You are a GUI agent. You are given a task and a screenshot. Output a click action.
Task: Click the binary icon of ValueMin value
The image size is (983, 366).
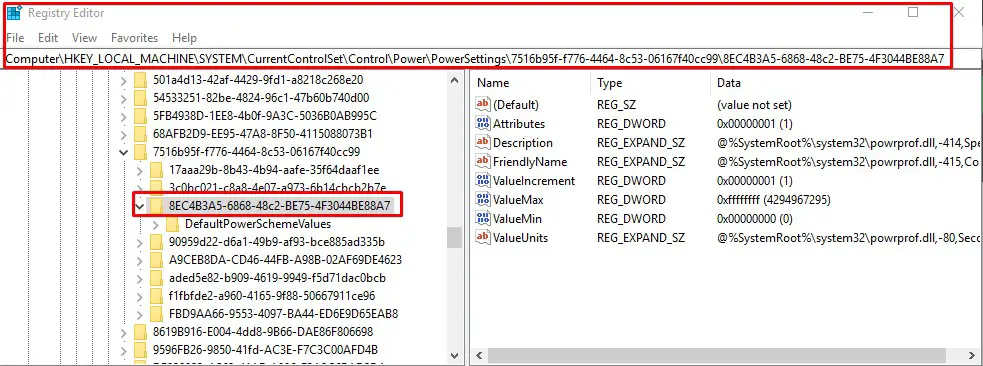(483, 219)
